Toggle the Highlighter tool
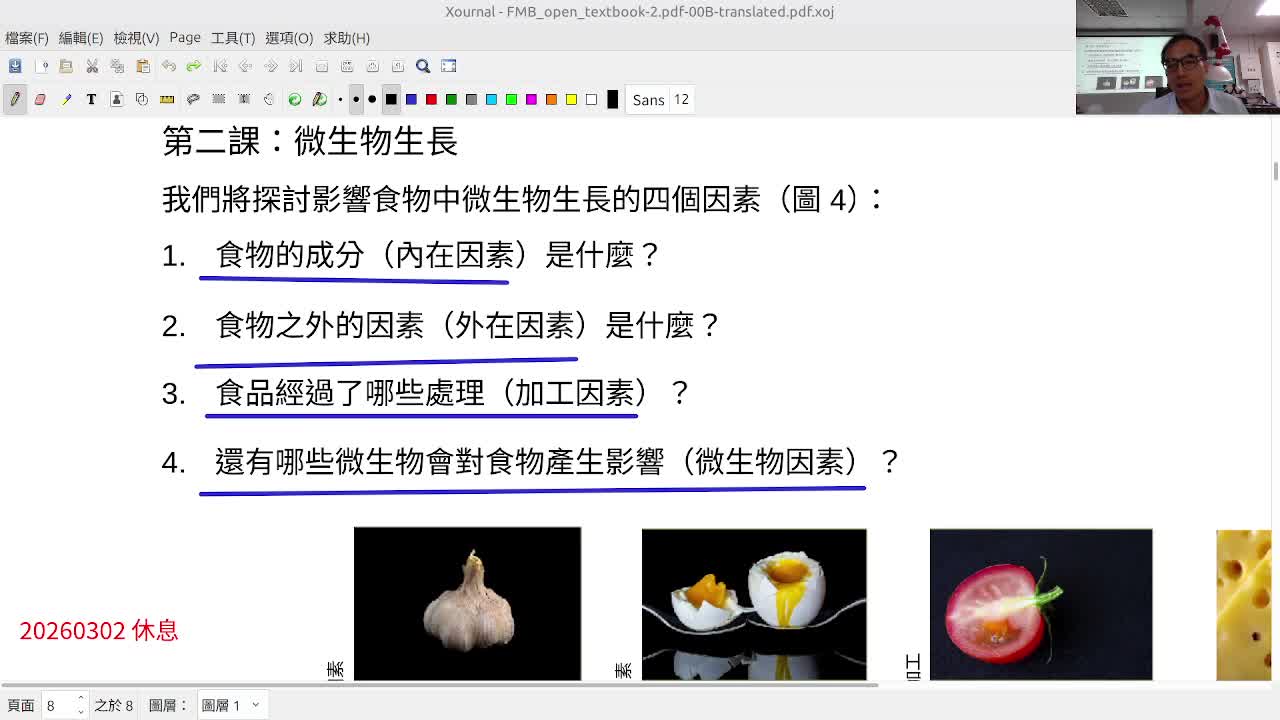The width and height of the screenshot is (1280, 720). coord(66,99)
